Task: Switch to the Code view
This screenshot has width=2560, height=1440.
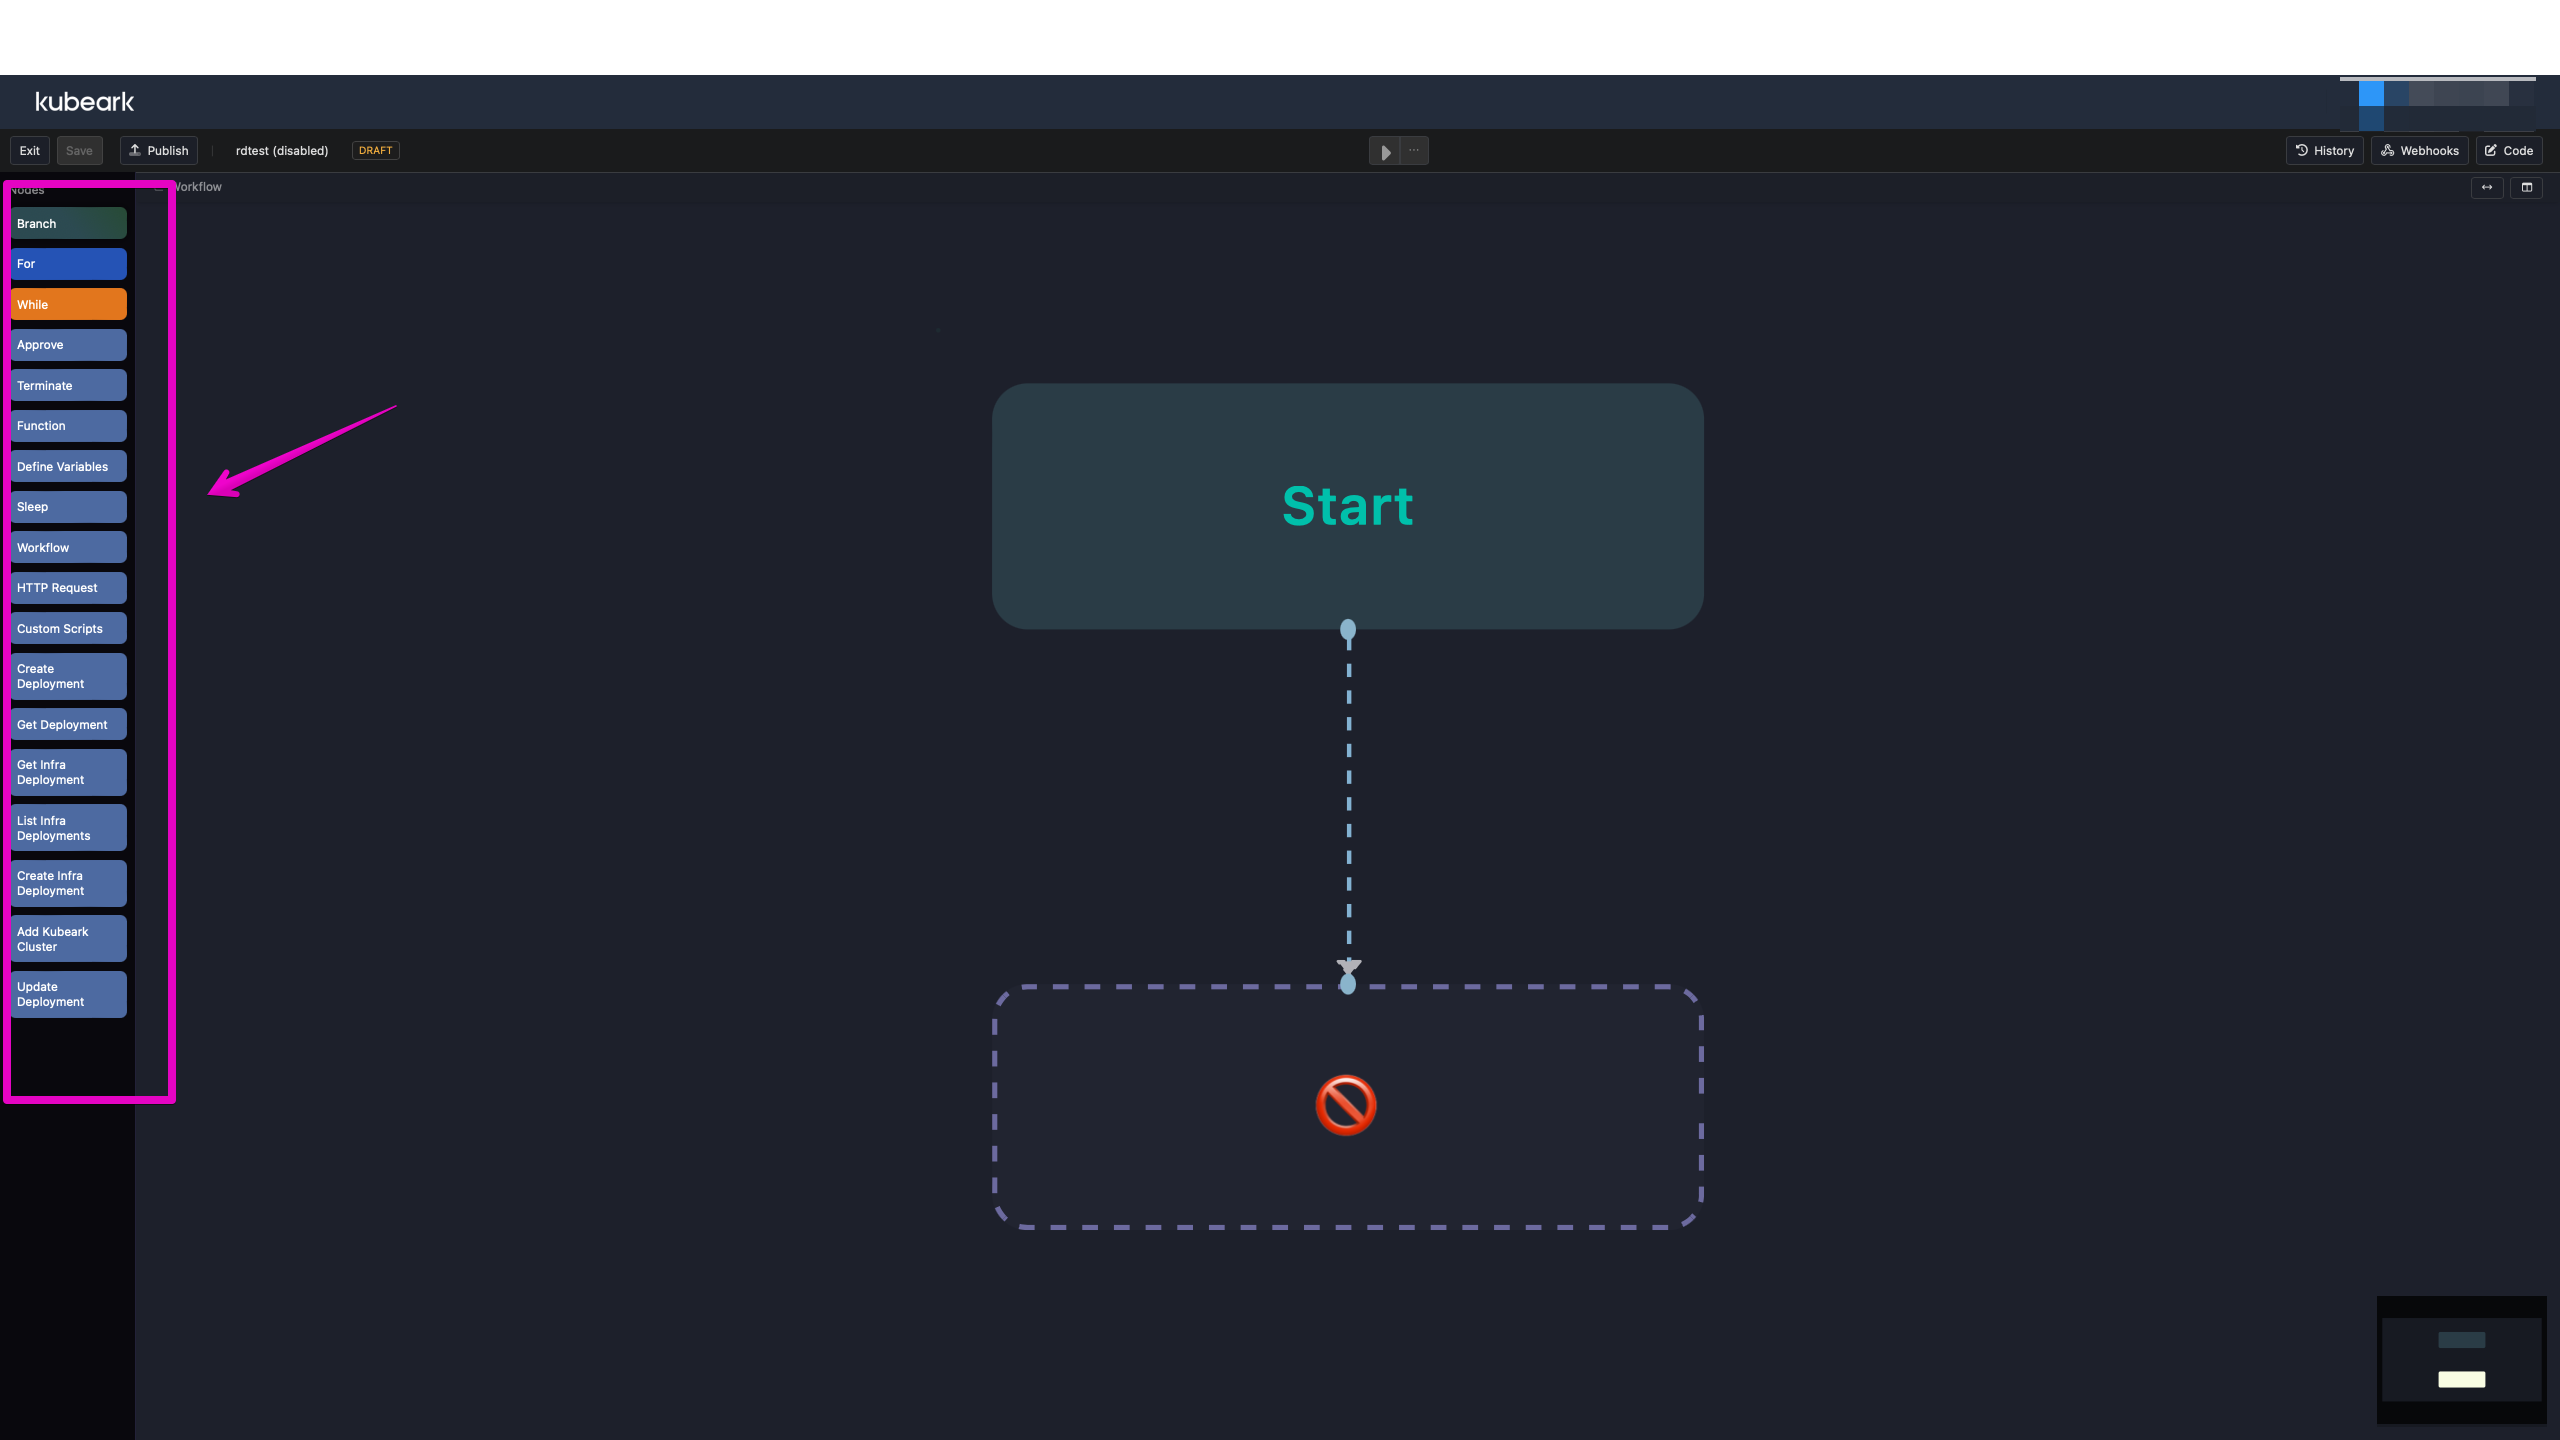Action: click(x=2509, y=150)
